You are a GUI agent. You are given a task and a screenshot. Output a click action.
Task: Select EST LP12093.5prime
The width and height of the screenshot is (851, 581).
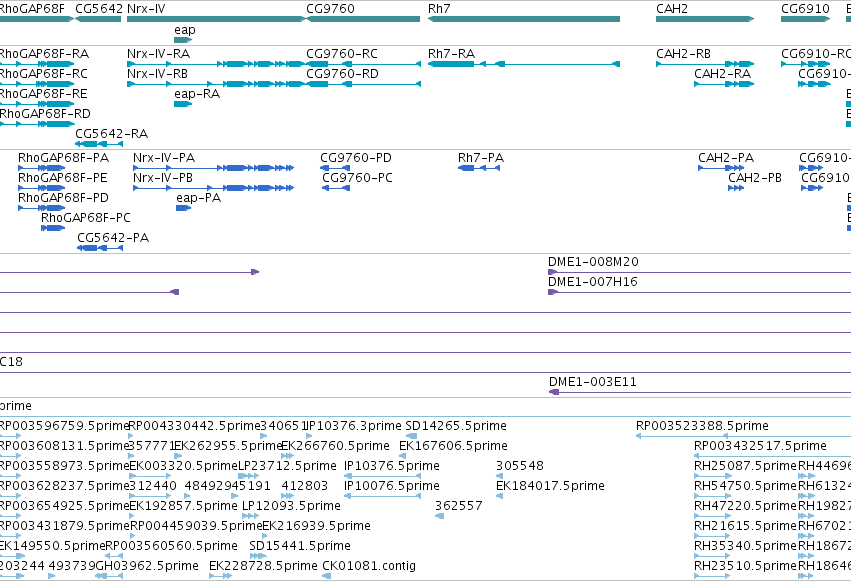point(291,506)
